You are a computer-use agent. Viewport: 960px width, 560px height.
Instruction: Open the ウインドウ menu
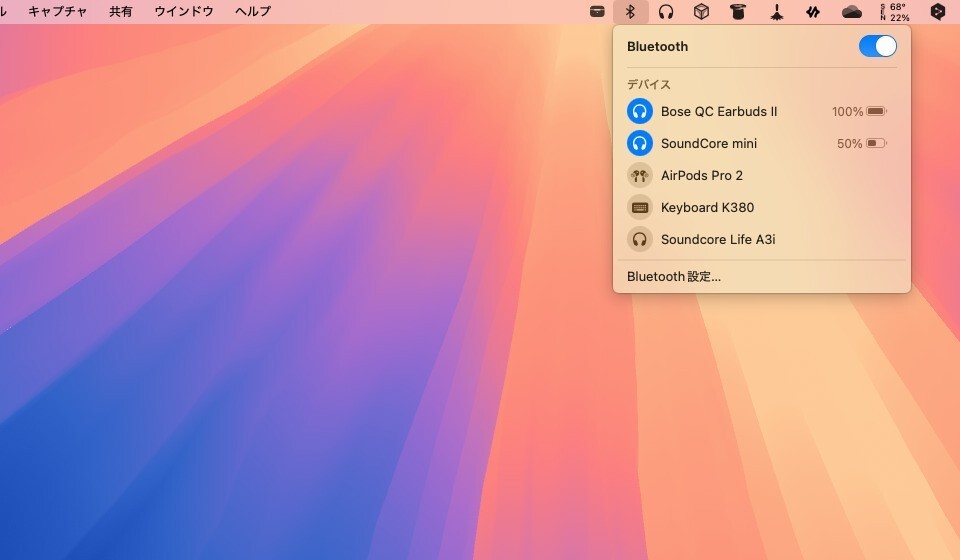(x=184, y=12)
